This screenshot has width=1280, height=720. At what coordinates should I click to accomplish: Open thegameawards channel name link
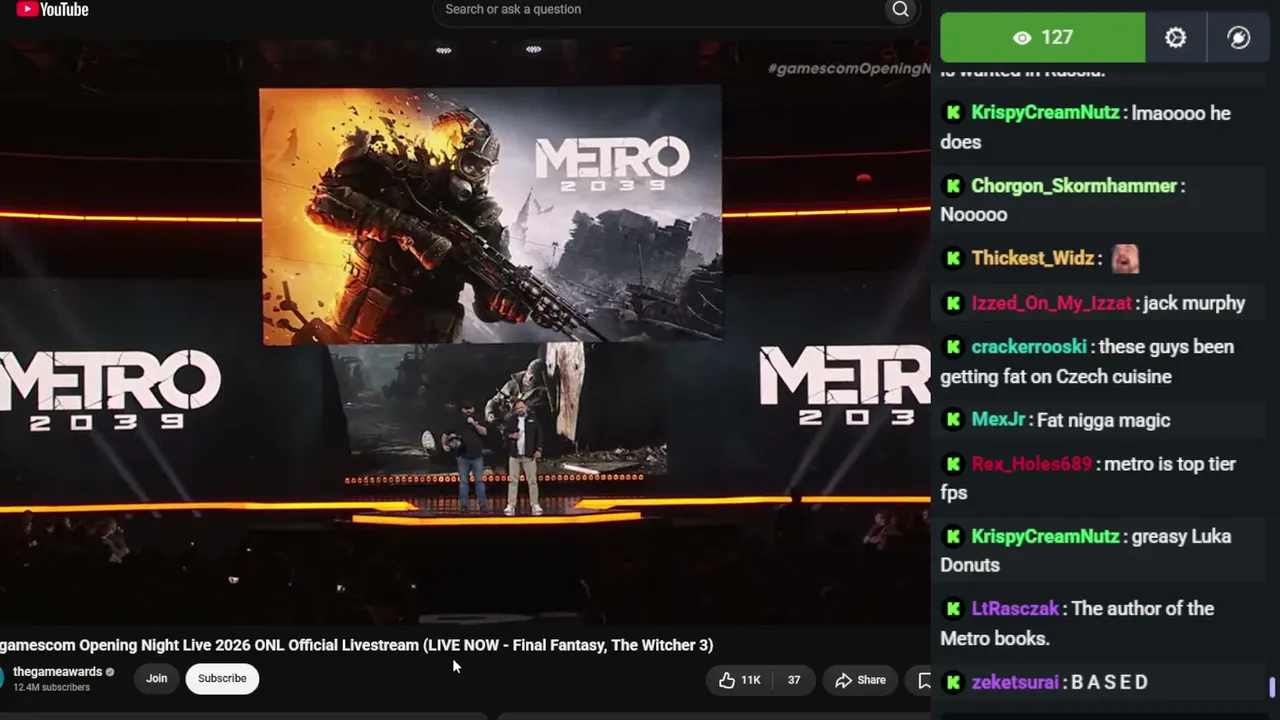pos(57,672)
